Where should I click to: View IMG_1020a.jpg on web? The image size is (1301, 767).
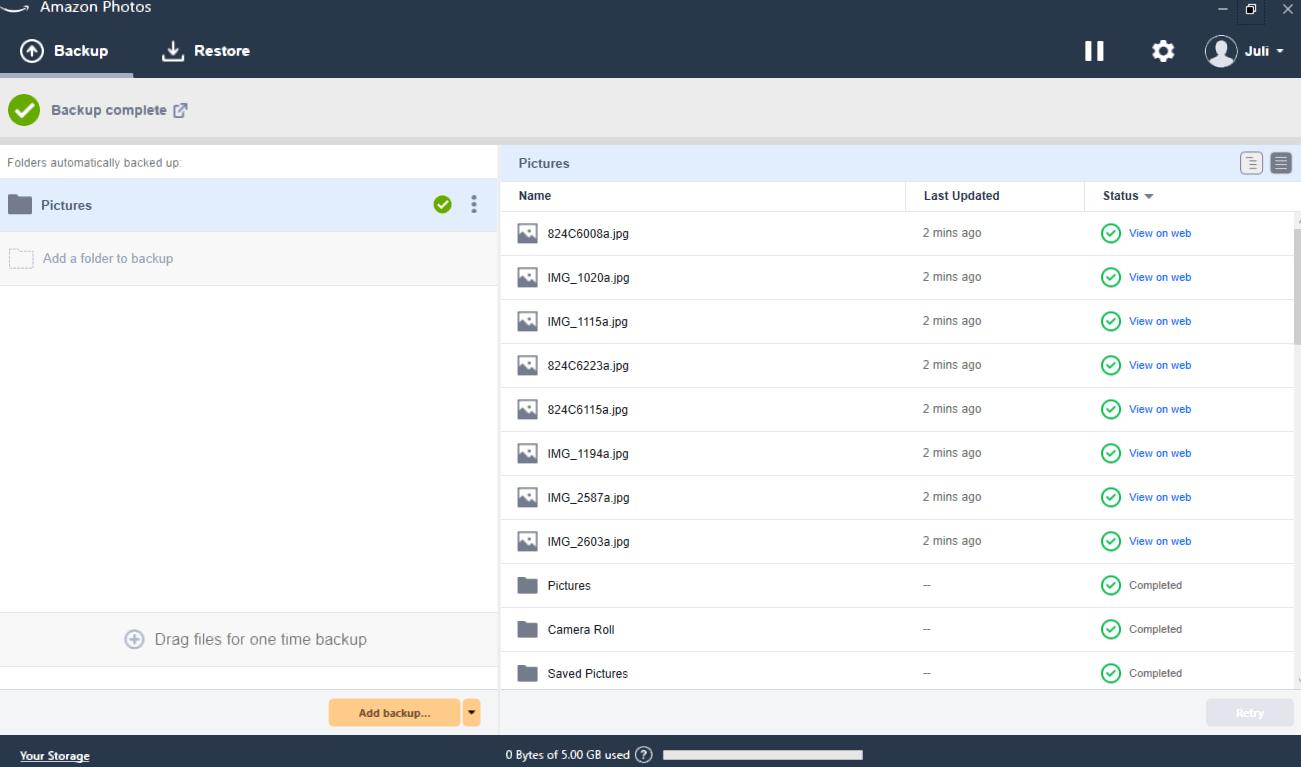point(1160,277)
